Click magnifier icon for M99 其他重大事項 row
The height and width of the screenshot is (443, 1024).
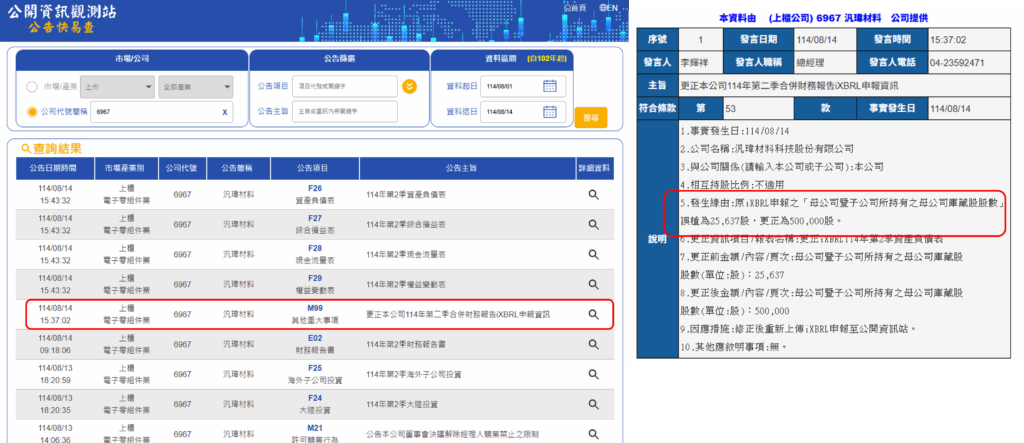(593, 314)
